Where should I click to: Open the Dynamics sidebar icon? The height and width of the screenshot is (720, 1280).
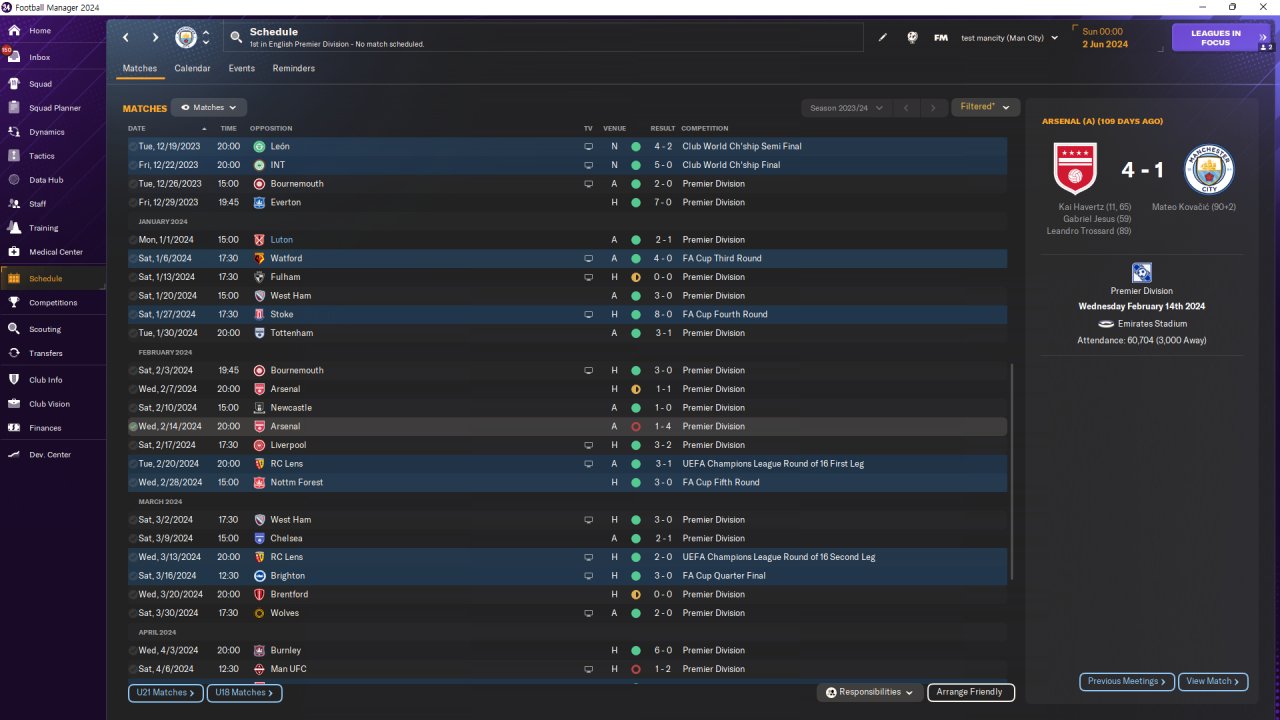(14, 132)
